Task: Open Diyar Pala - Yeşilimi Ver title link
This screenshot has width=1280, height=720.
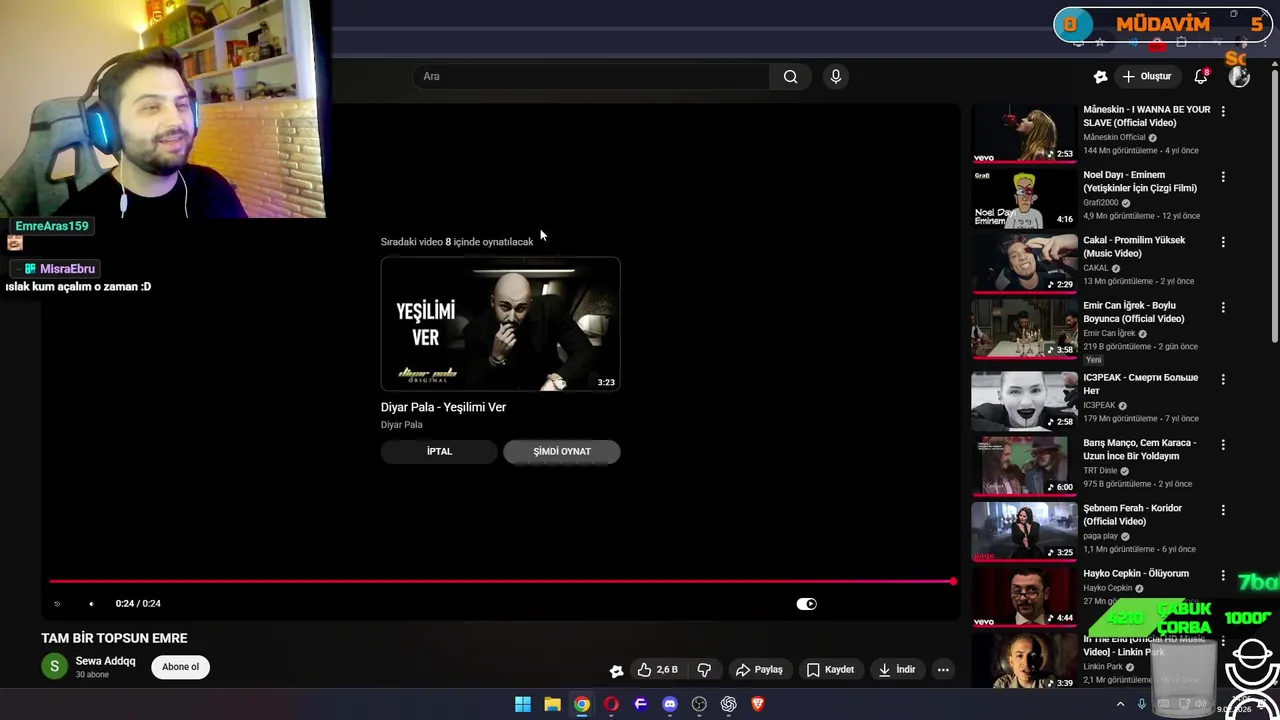Action: pyautogui.click(x=443, y=407)
